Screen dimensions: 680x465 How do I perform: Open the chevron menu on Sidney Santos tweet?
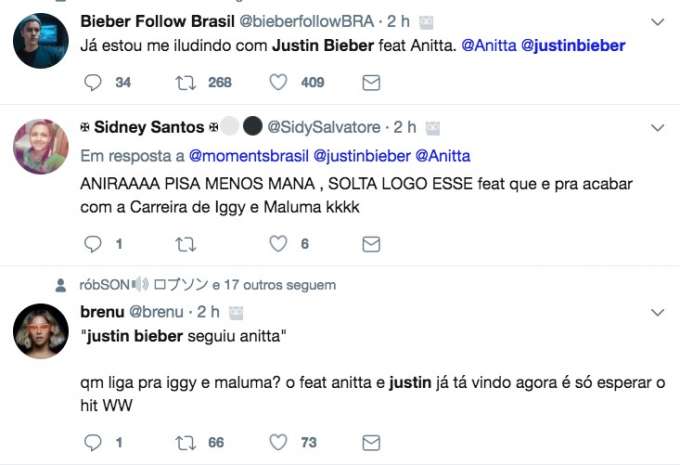pyautogui.click(x=657, y=128)
